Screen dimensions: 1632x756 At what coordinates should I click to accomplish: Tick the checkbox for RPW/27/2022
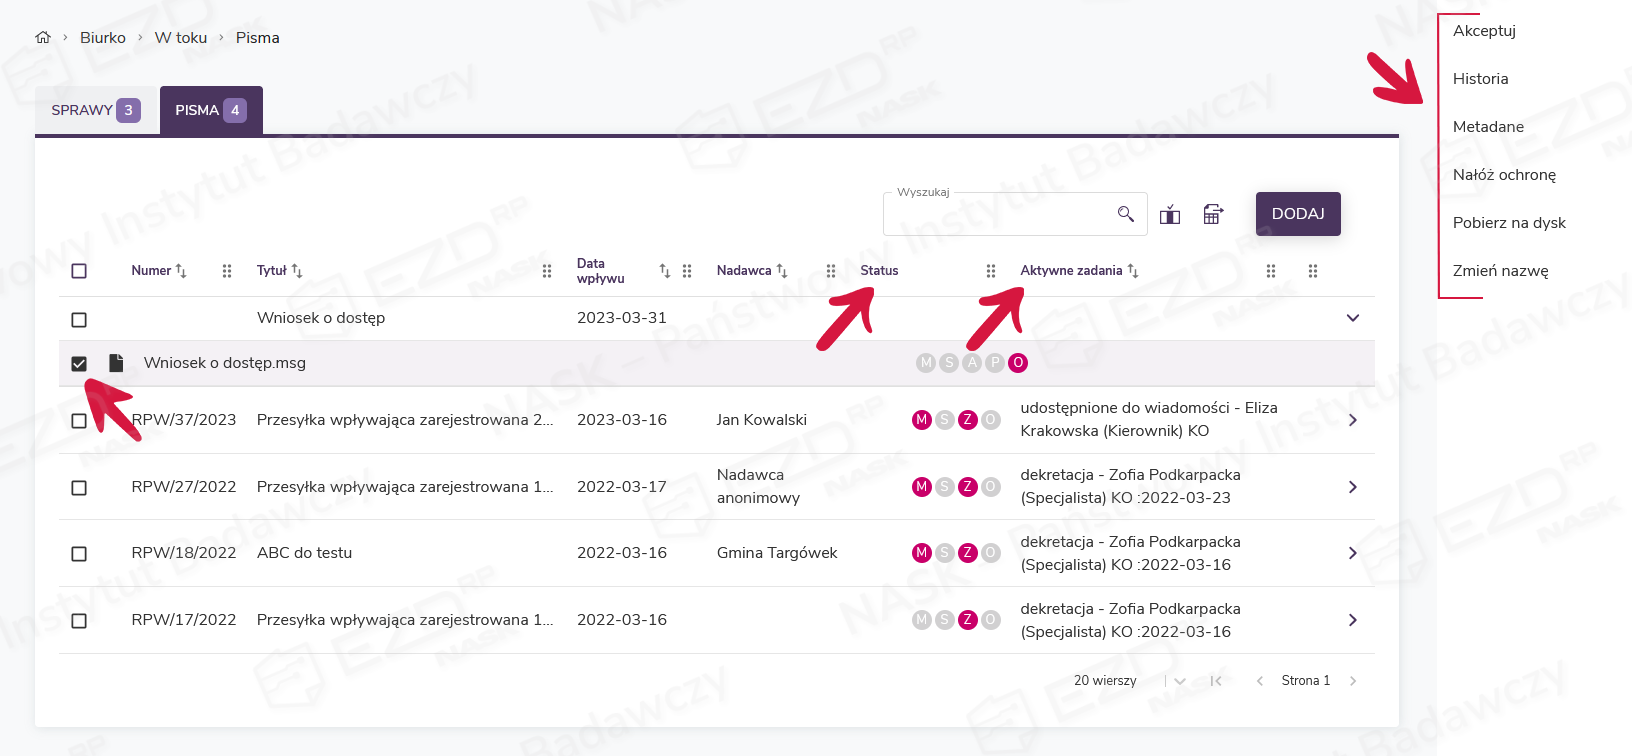79,488
